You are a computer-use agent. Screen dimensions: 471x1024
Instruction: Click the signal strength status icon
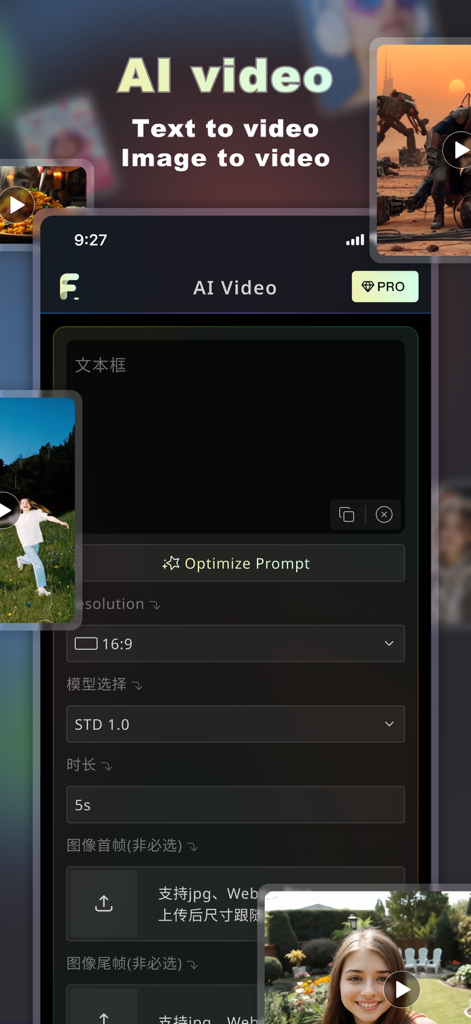point(355,240)
